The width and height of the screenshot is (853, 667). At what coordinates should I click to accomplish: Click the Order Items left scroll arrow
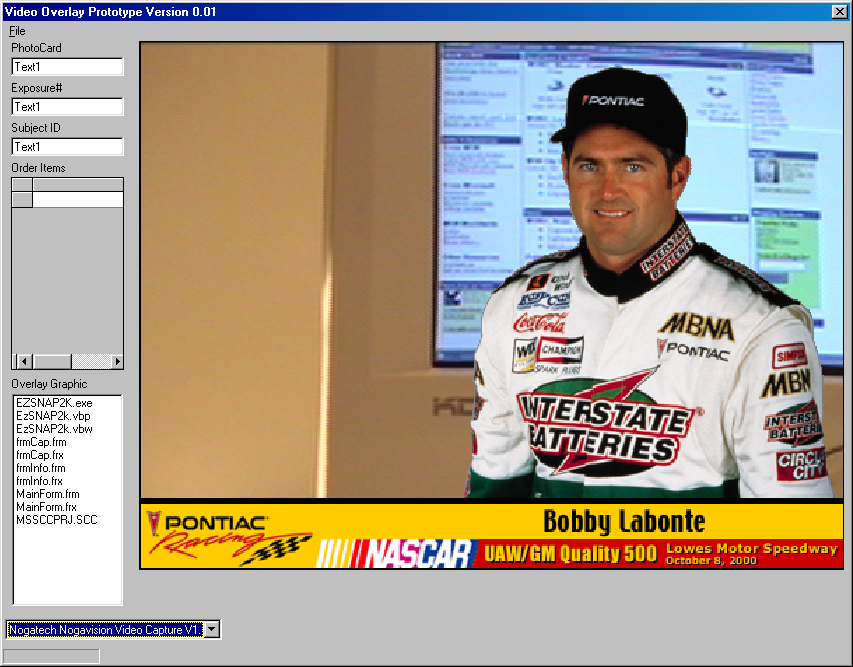(x=24, y=361)
